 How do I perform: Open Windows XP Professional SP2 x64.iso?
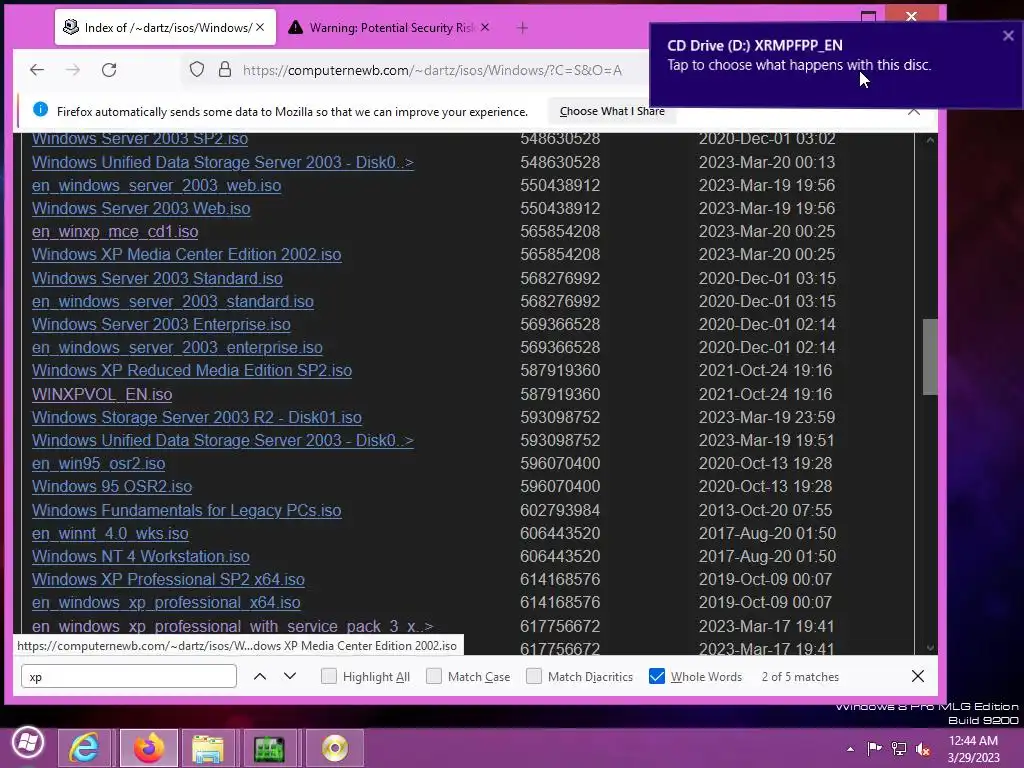(x=168, y=579)
